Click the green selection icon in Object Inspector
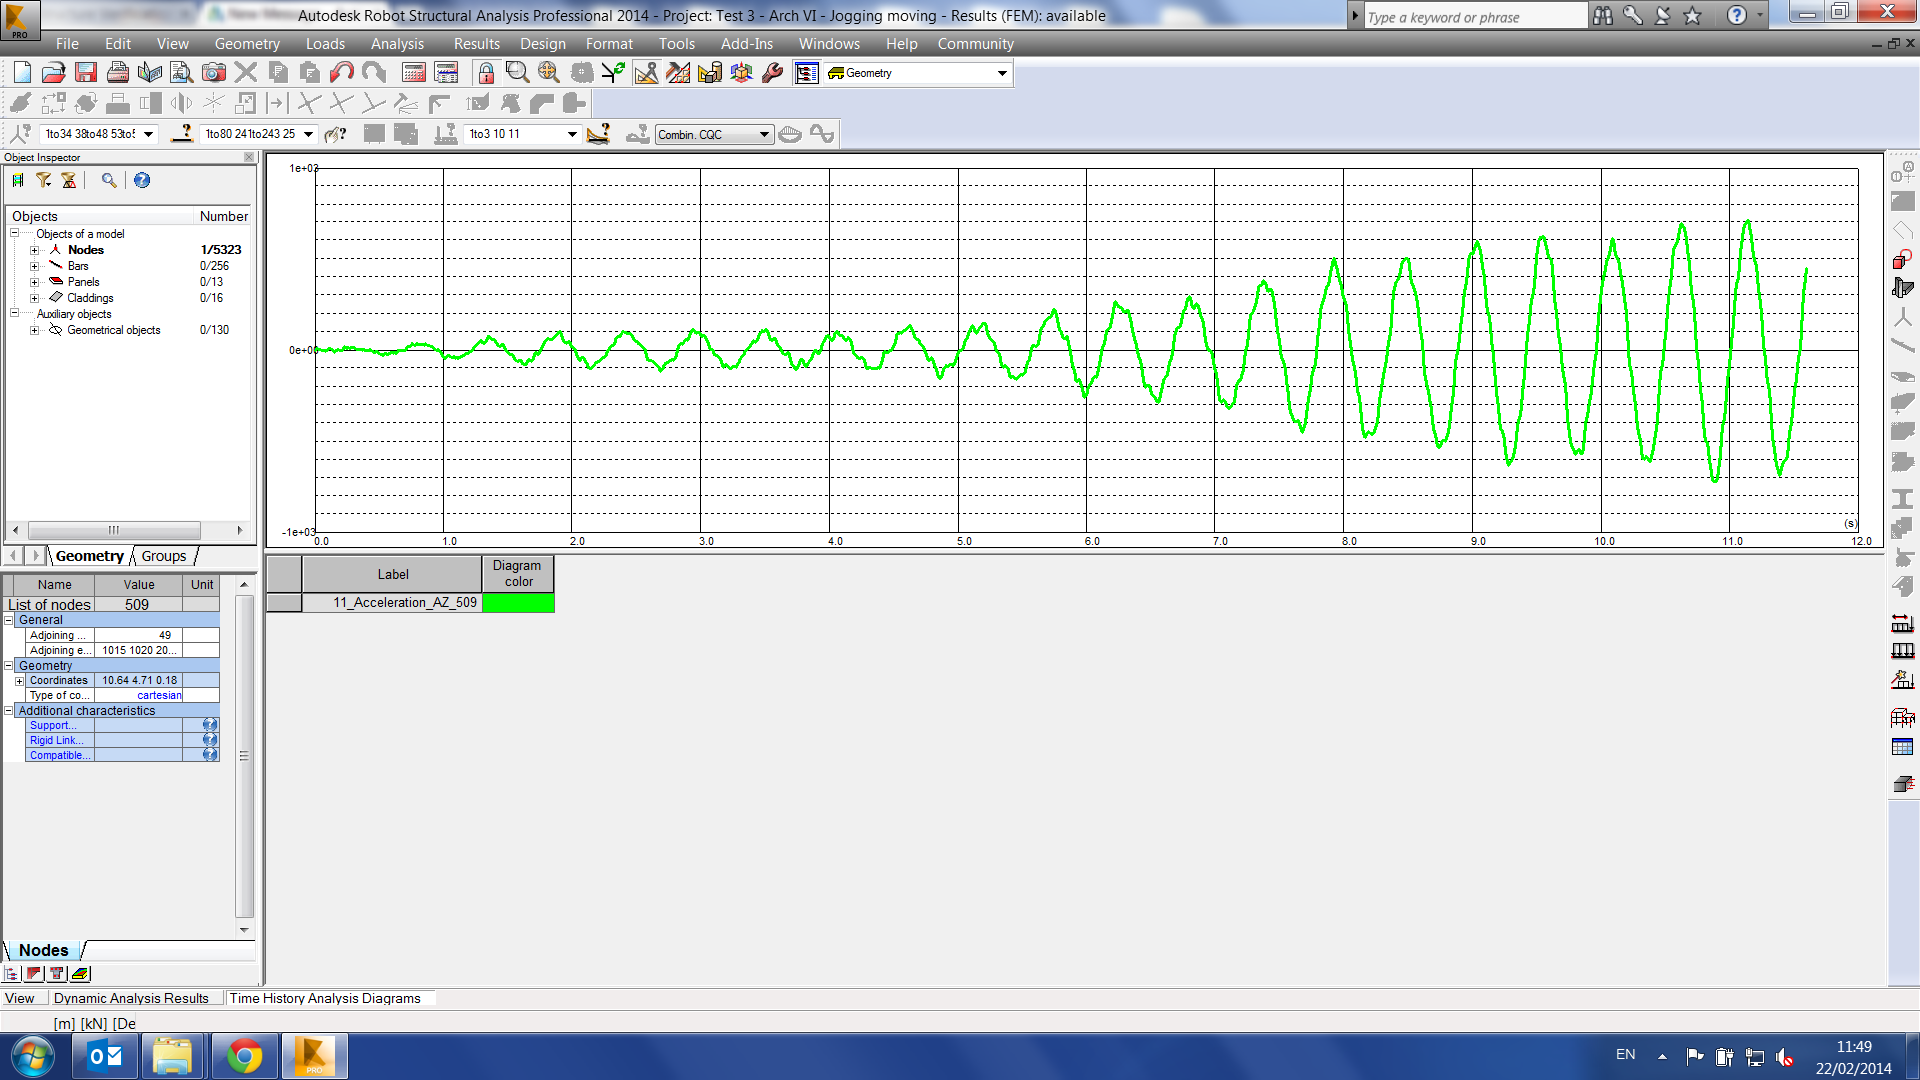 [18, 181]
